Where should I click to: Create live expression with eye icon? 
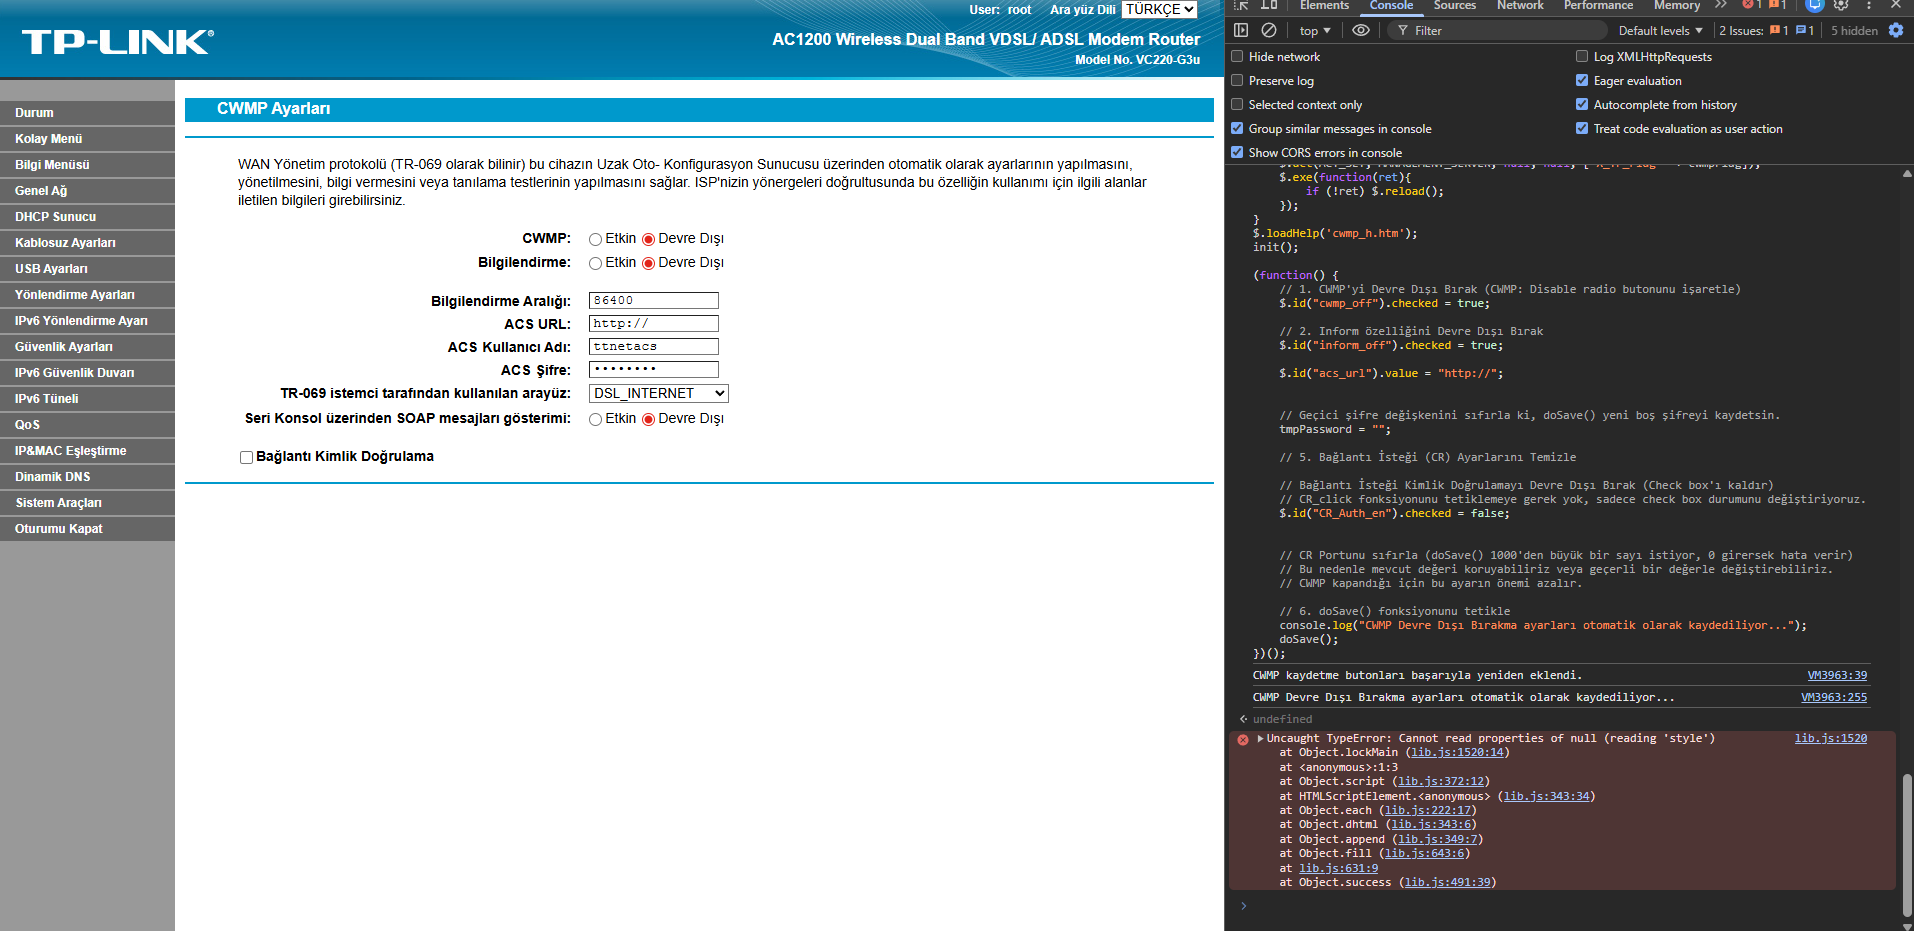1361,30
